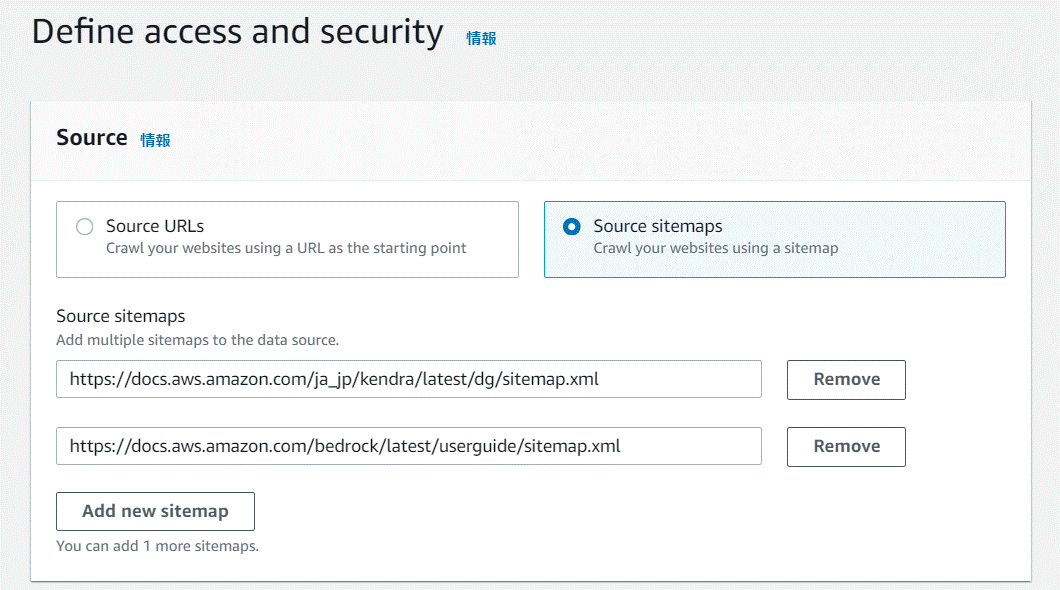Click the bedrock sitemap URL input field

click(x=408, y=446)
